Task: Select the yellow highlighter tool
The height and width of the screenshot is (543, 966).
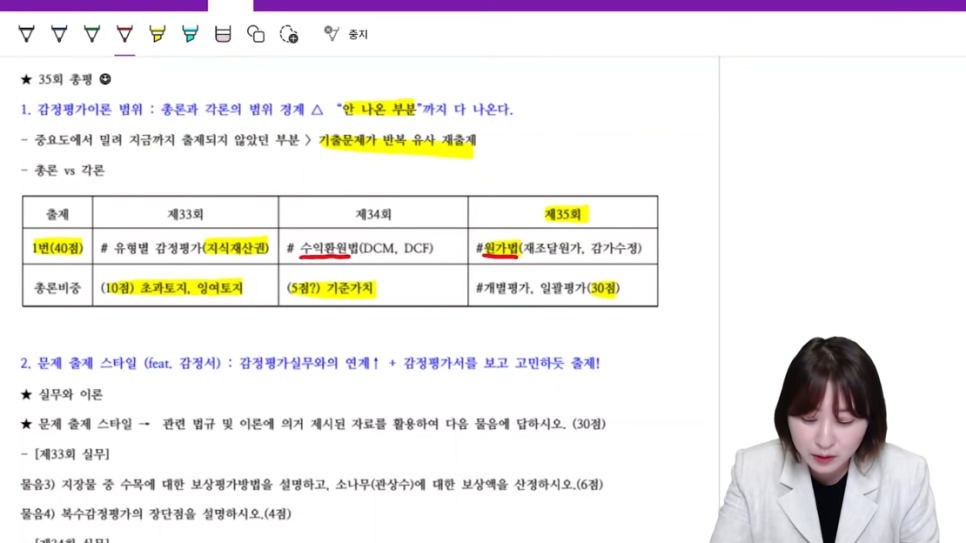Action: (157, 34)
